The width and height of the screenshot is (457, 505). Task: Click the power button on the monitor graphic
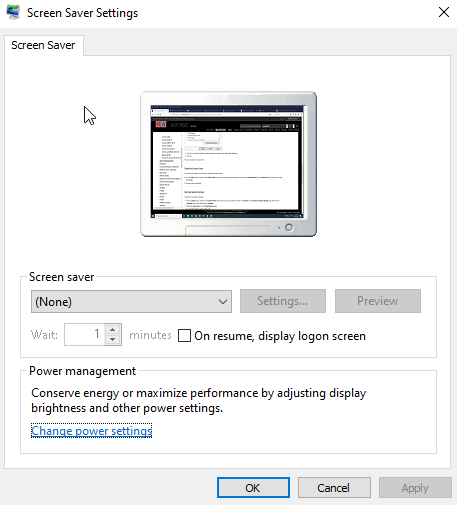tap(289, 227)
